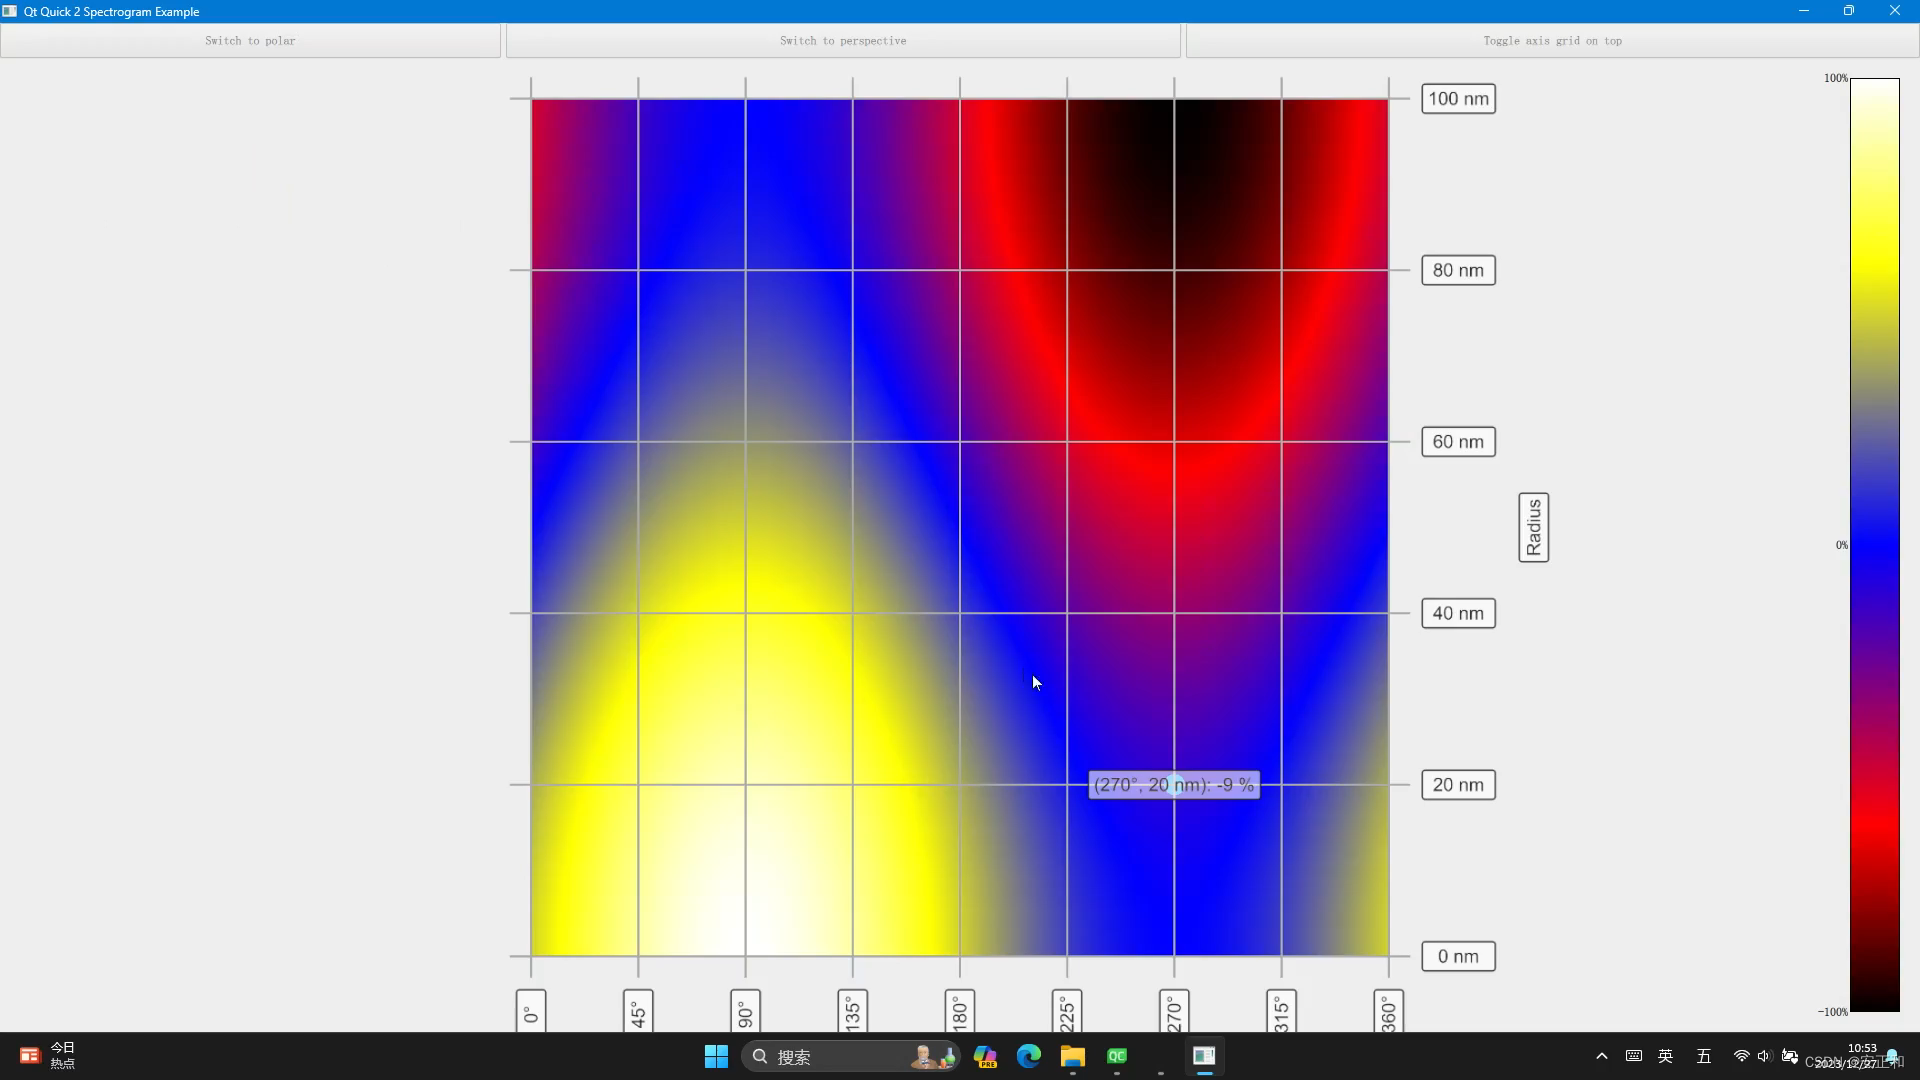Launch Microsoft Edge from taskbar
Screen dimensions: 1920x1080
coord(1029,1056)
